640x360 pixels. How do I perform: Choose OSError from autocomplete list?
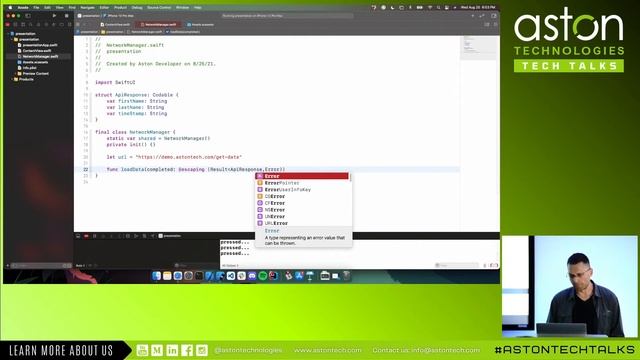[x=302, y=196]
